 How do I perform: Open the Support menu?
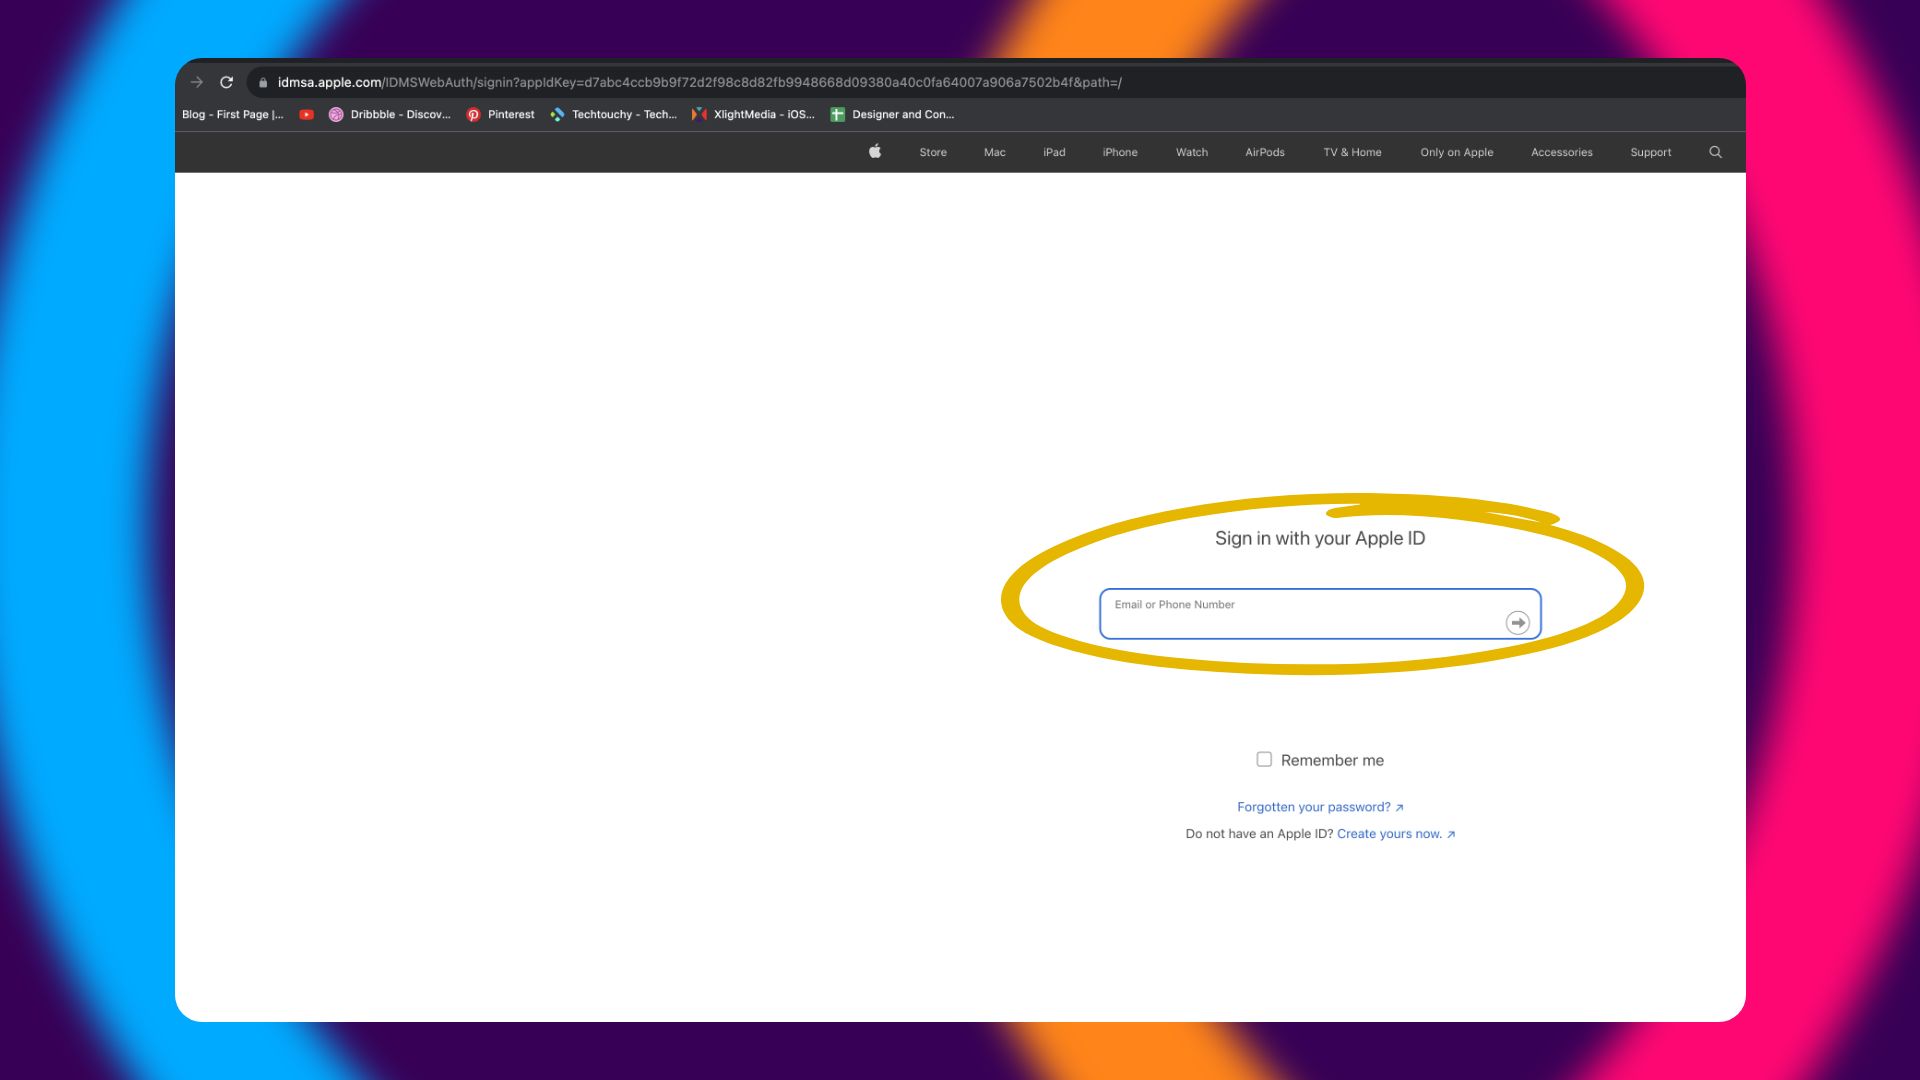pos(1651,153)
